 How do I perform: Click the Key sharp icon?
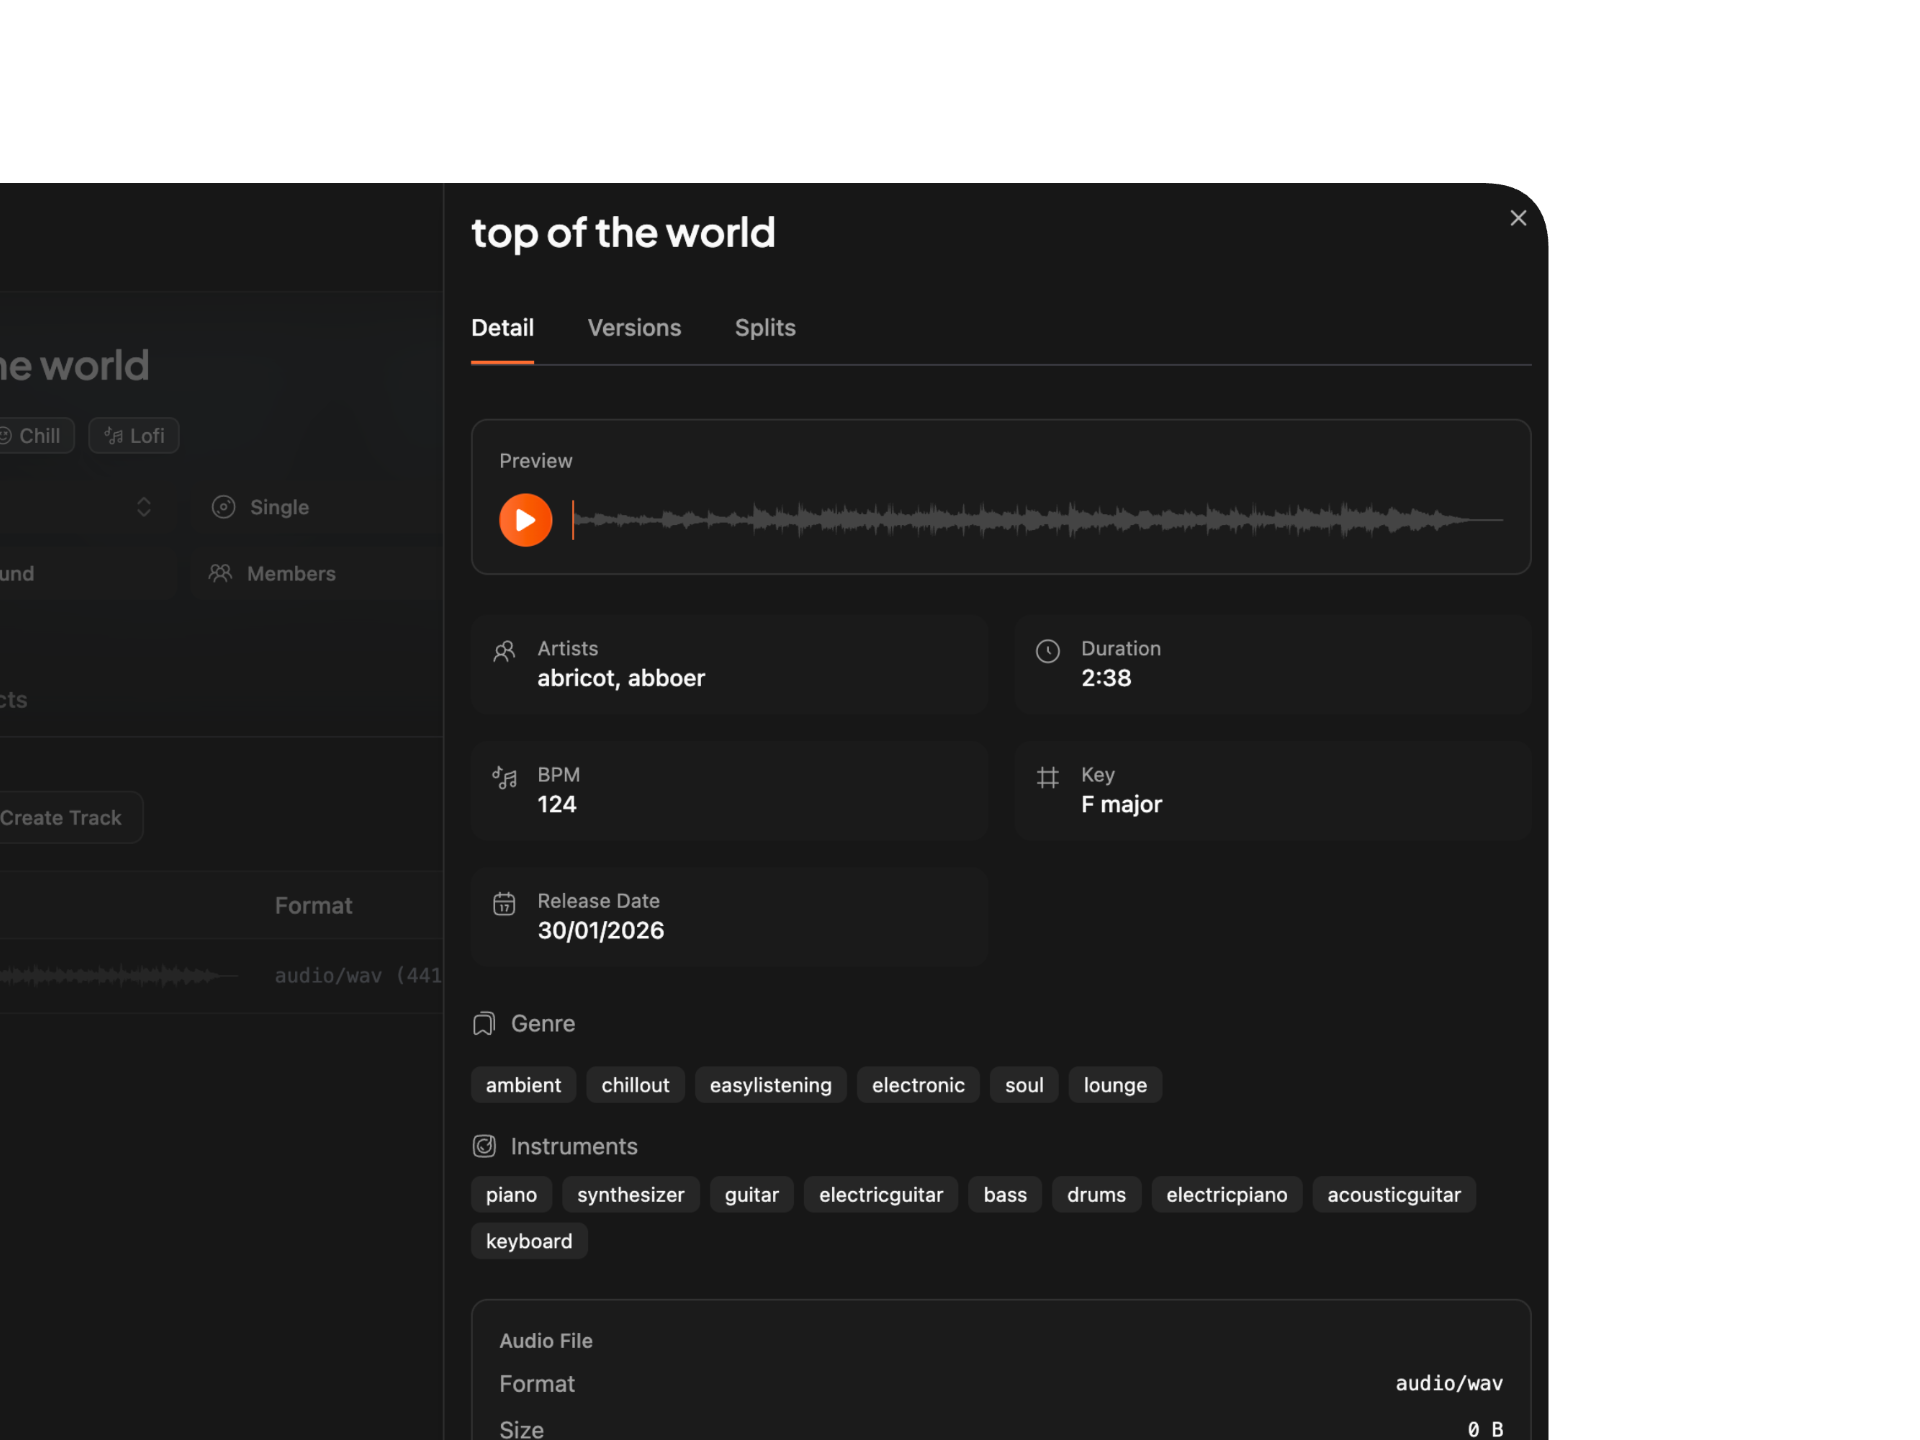(x=1047, y=777)
